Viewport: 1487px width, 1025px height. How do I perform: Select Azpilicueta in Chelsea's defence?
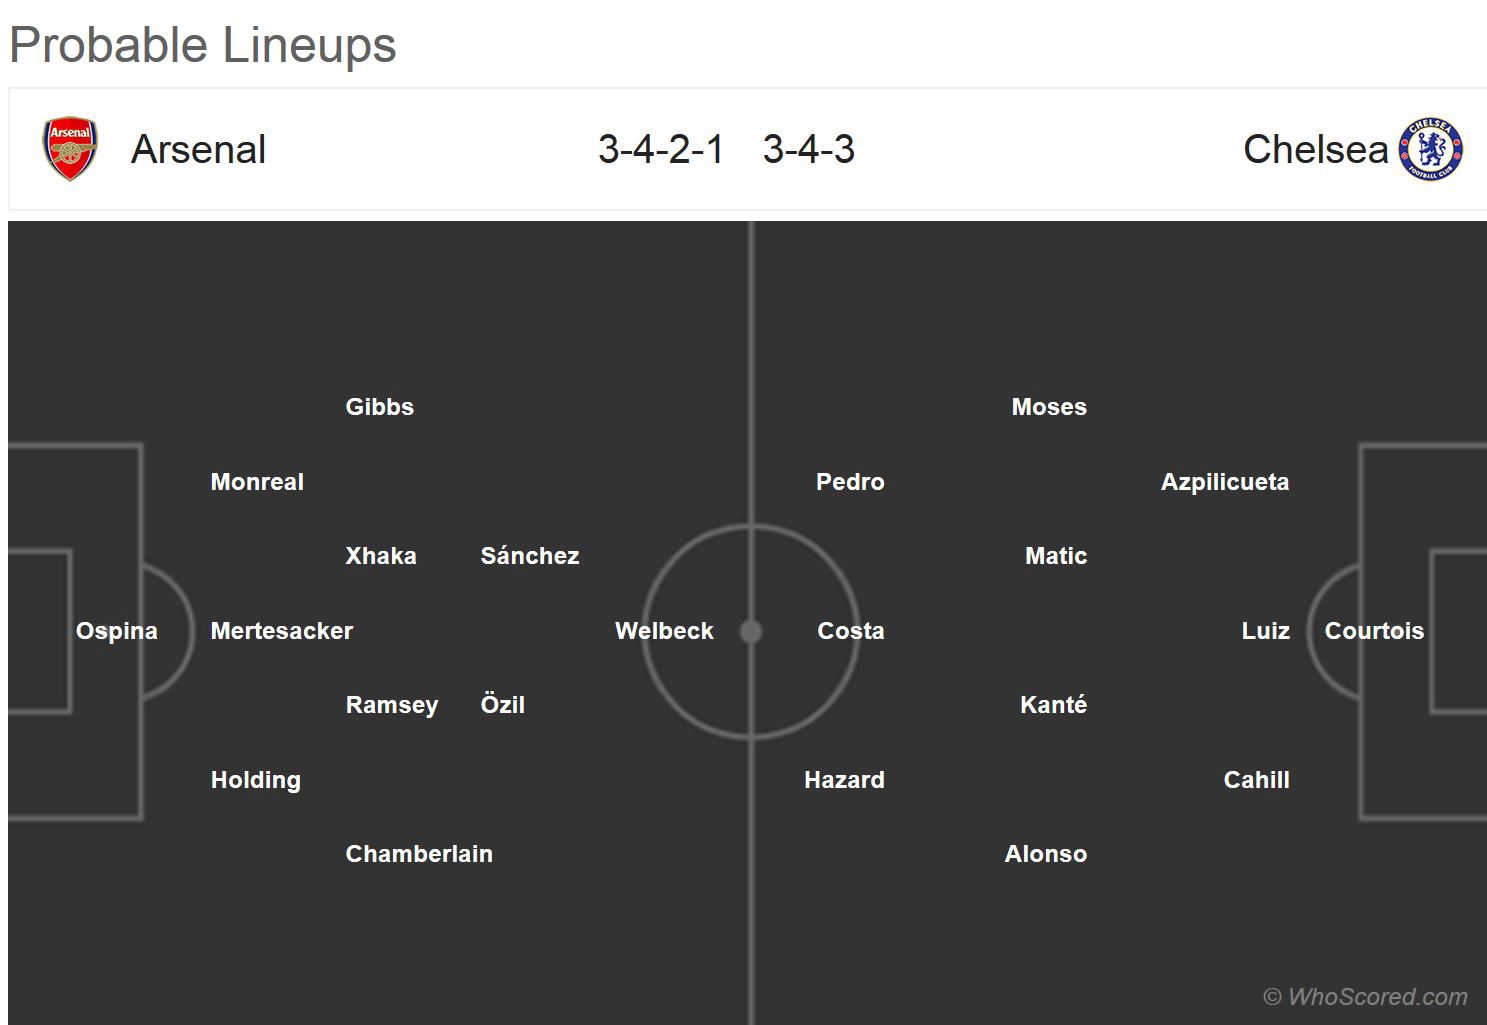(1224, 482)
